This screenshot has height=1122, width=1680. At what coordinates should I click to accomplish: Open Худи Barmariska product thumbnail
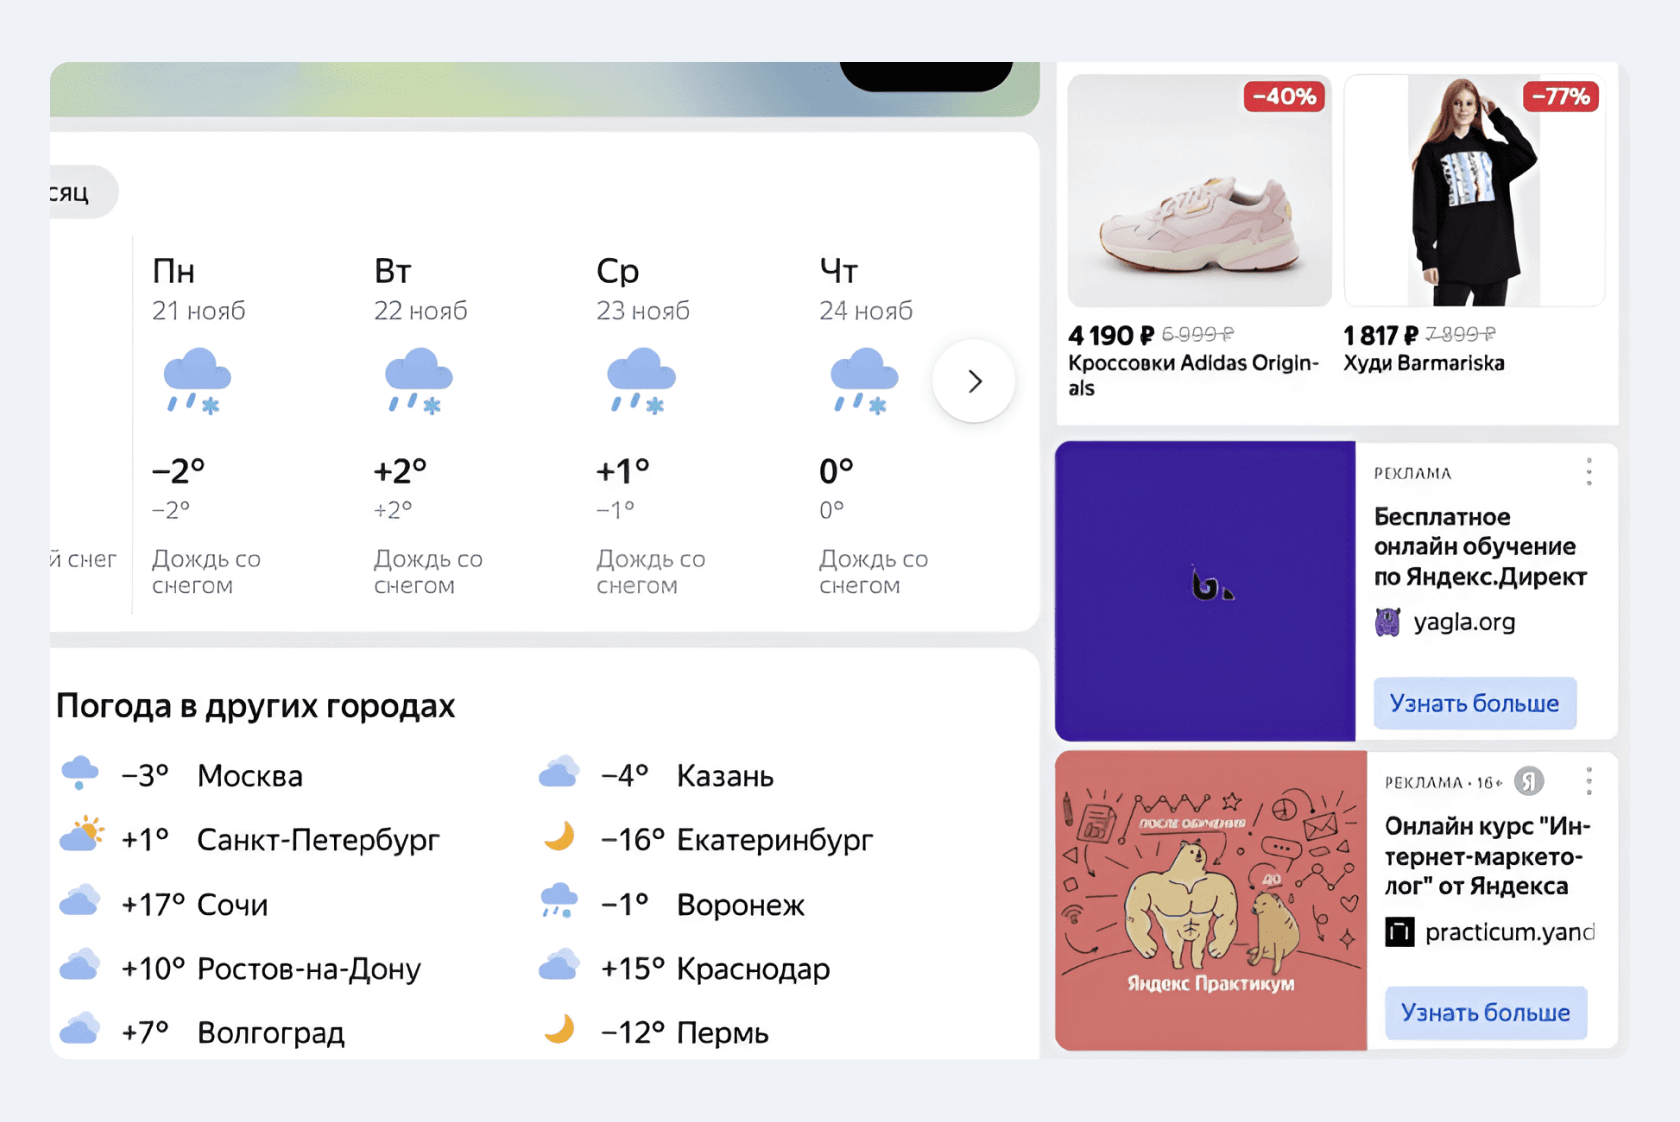pos(1474,190)
